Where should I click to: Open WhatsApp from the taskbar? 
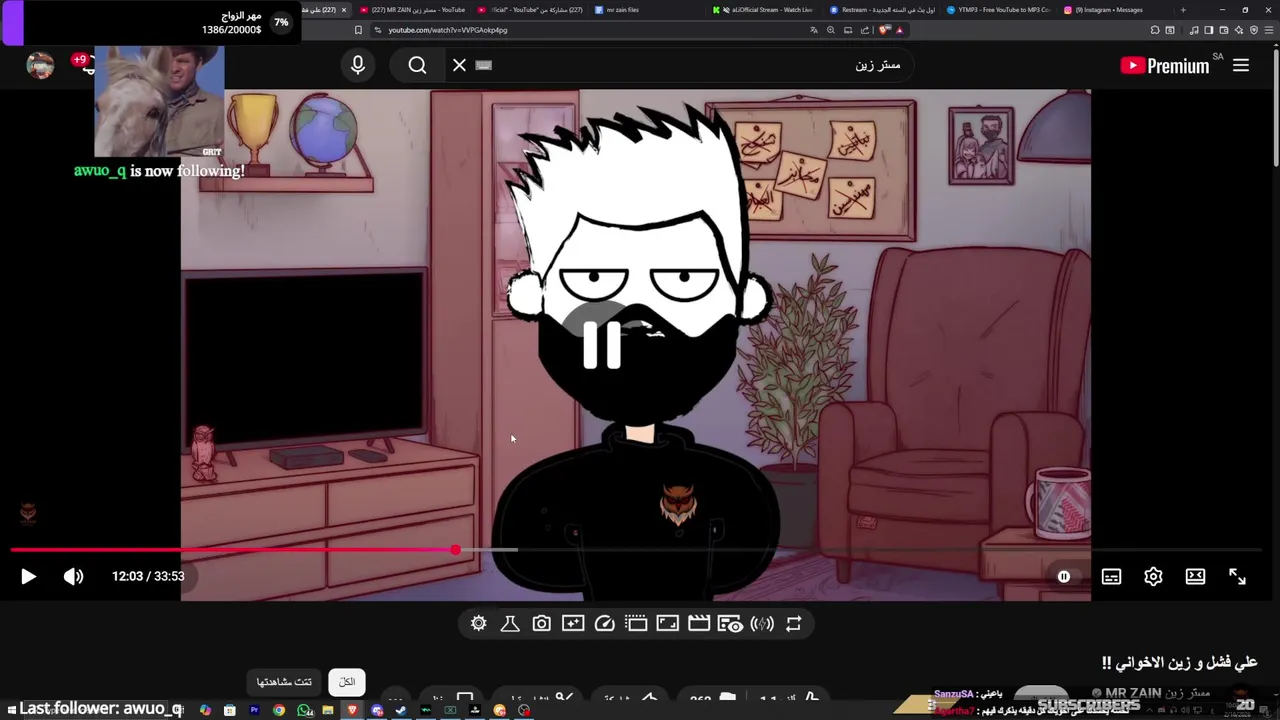point(303,710)
